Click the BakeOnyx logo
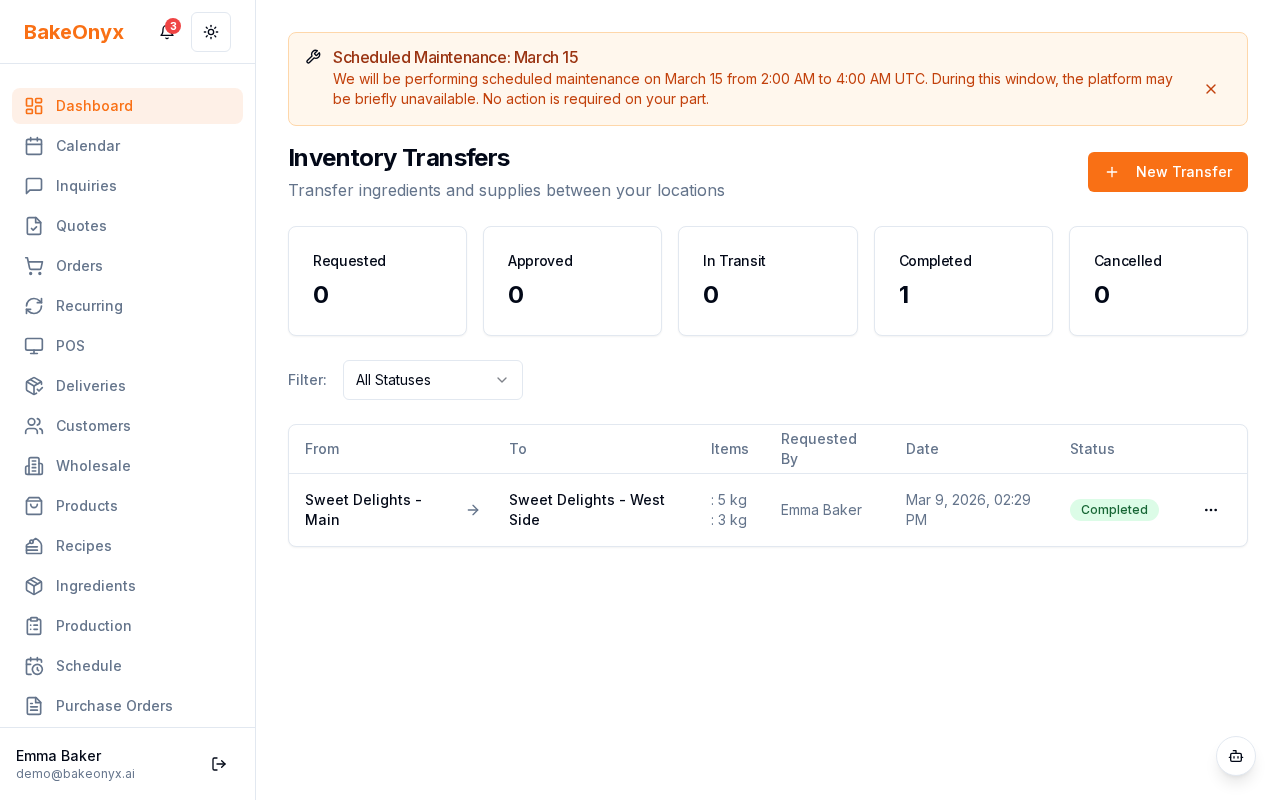 pyautogui.click(x=74, y=32)
